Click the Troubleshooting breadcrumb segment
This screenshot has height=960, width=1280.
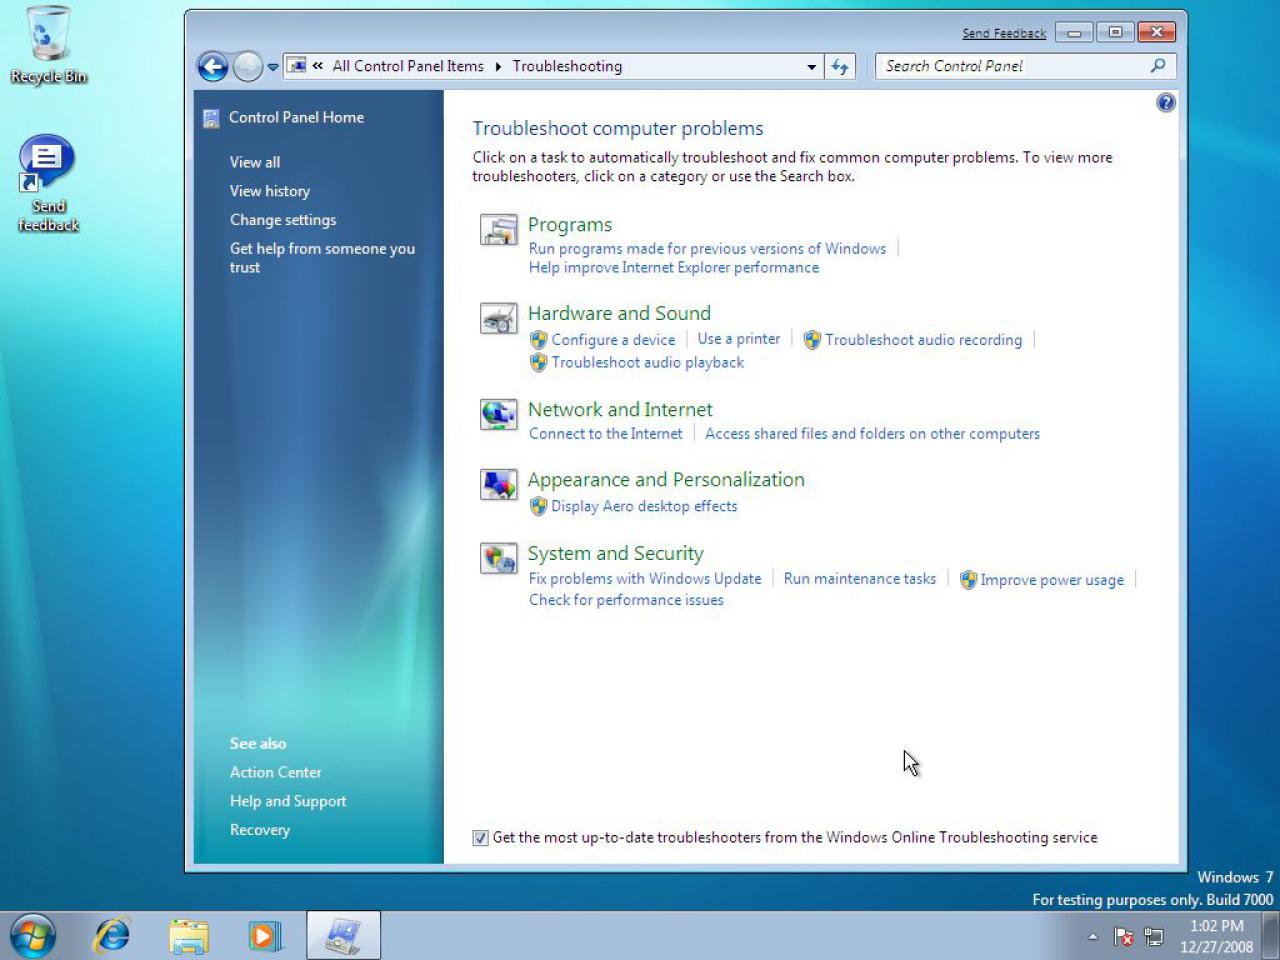click(567, 67)
